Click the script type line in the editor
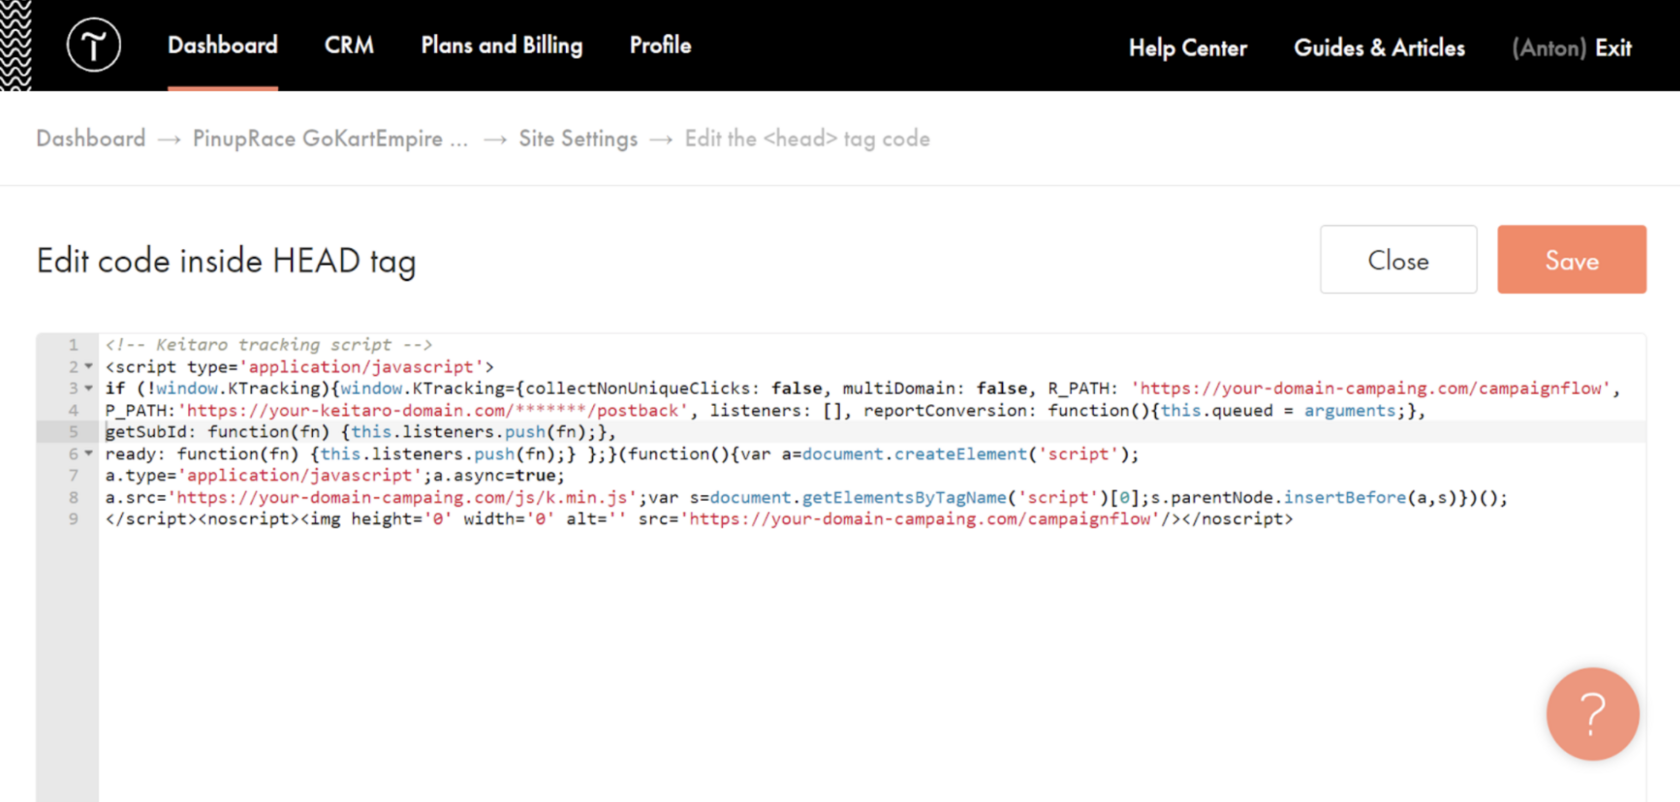The width and height of the screenshot is (1680, 802). click(299, 367)
